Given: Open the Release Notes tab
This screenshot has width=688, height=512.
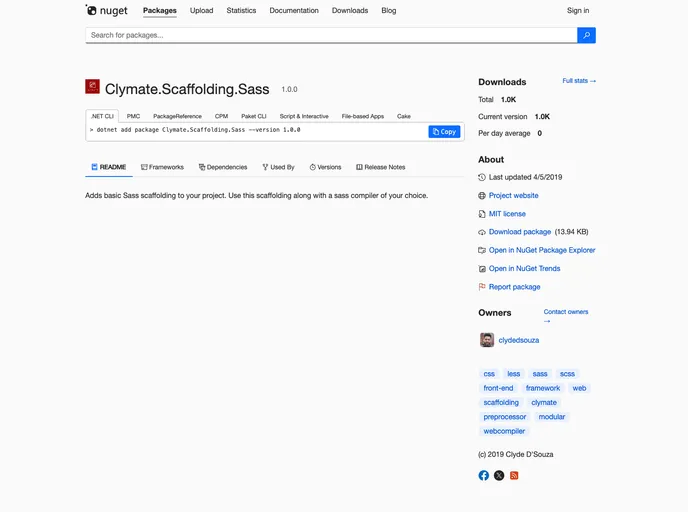Looking at the screenshot, I should click(381, 167).
